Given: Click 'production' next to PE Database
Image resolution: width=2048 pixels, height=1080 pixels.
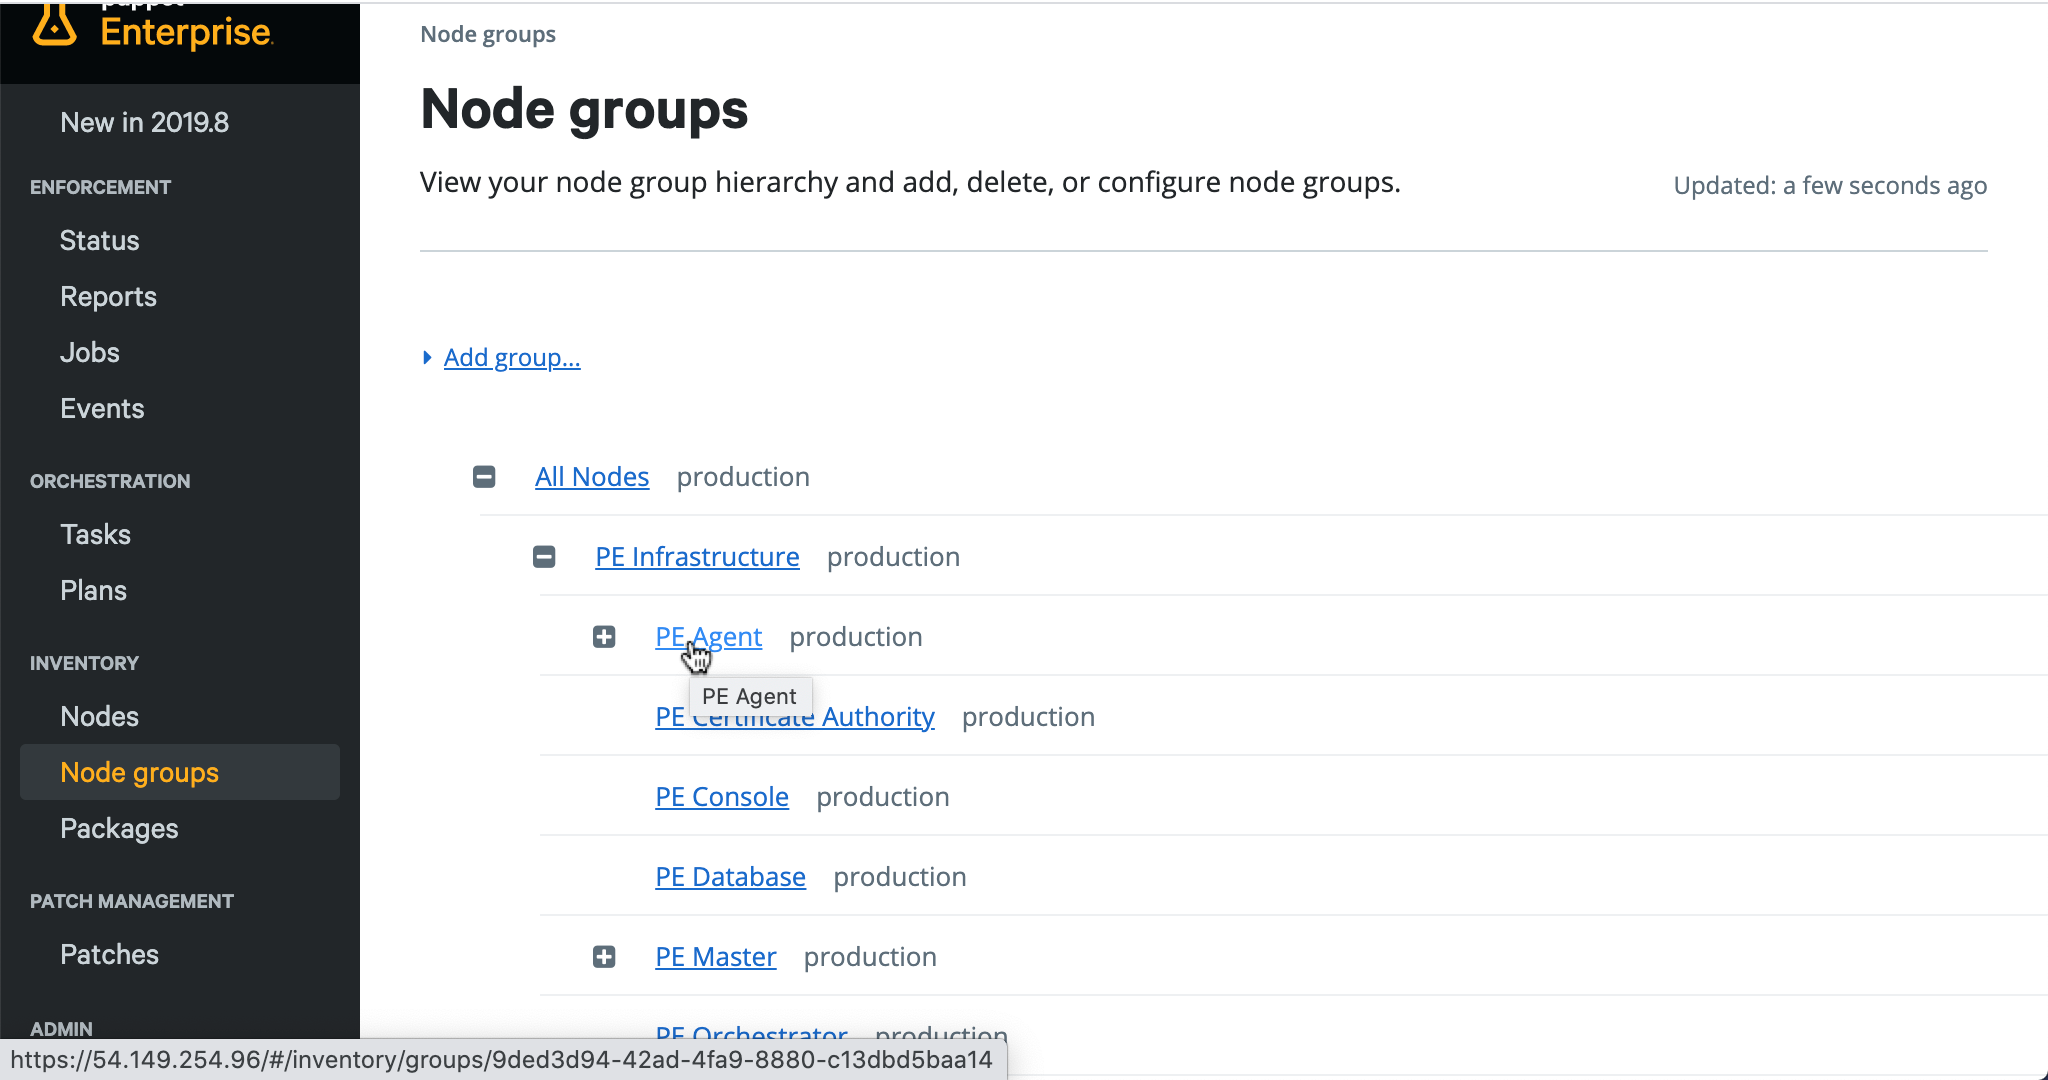Looking at the screenshot, I should click(900, 877).
